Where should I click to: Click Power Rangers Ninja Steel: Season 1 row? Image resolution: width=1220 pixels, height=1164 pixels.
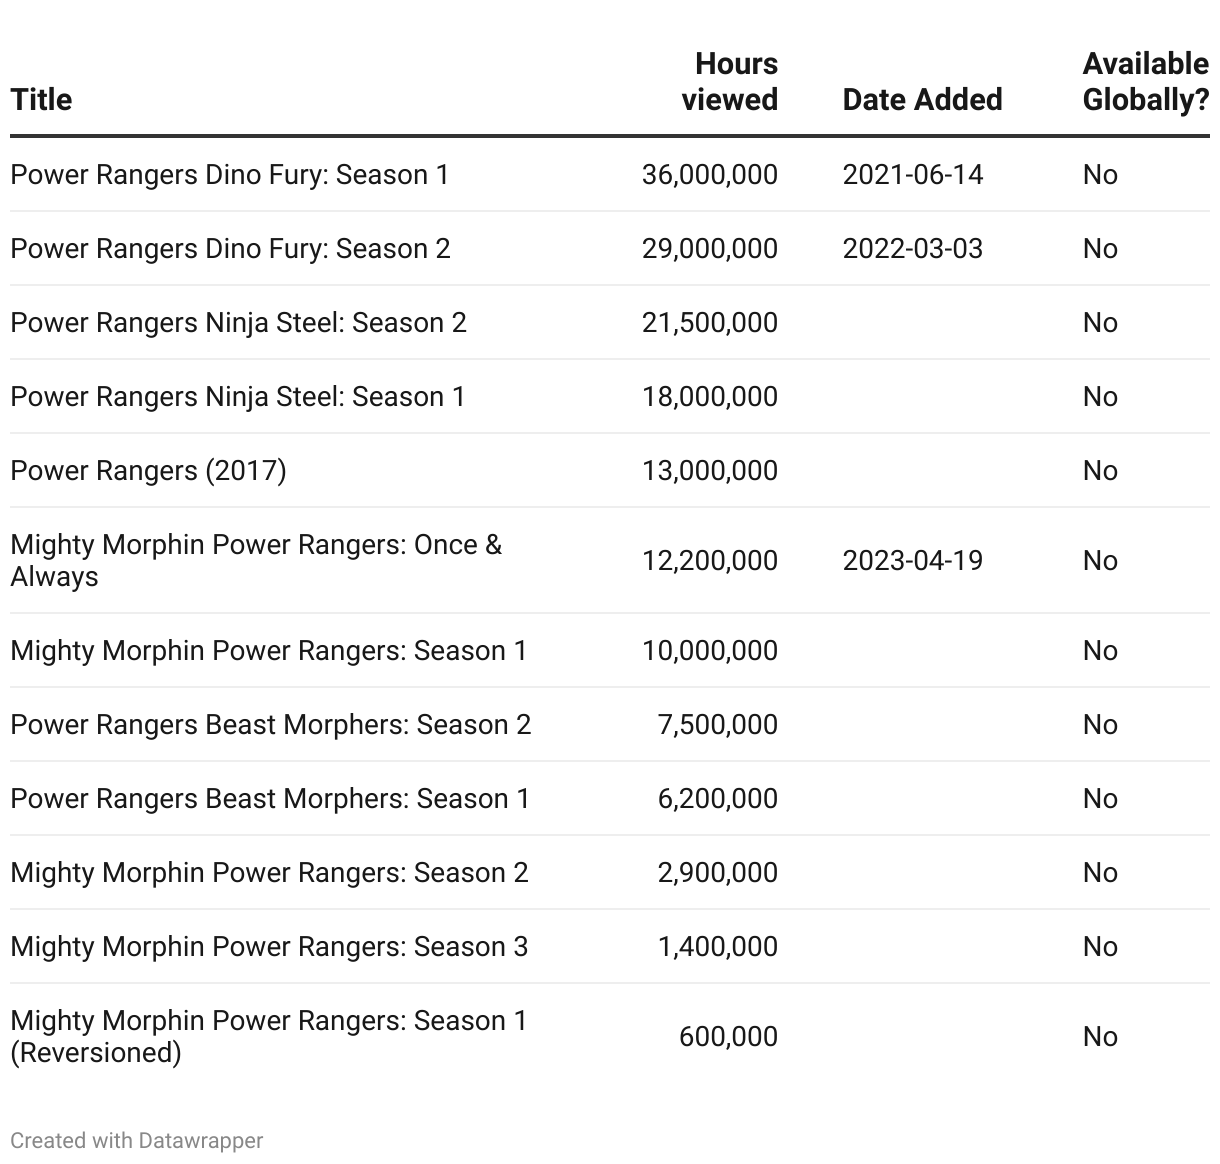click(610, 397)
